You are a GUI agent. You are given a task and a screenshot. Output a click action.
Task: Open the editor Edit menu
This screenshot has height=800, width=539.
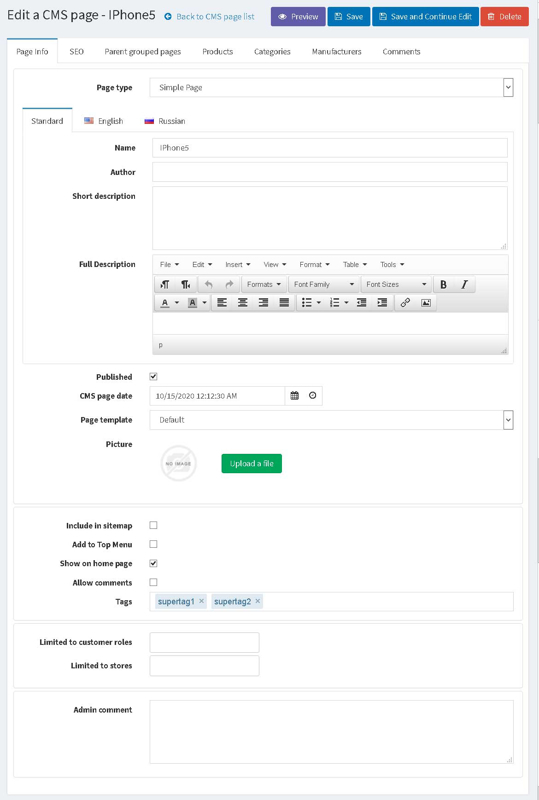(x=202, y=264)
